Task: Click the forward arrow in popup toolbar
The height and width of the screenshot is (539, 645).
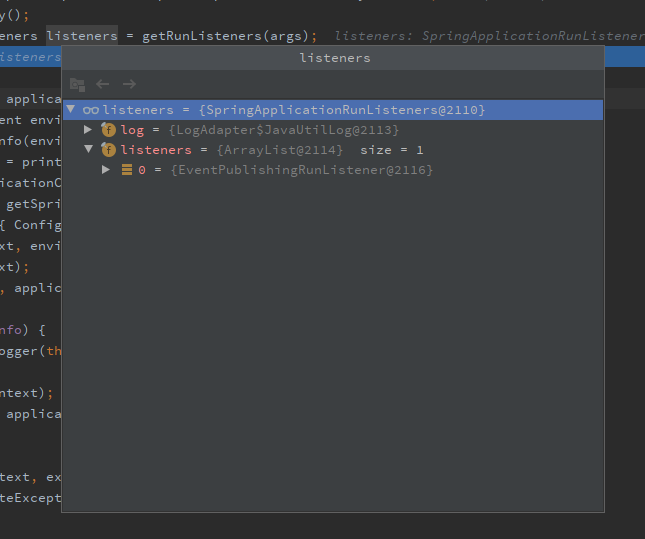Action: tap(129, 85)
